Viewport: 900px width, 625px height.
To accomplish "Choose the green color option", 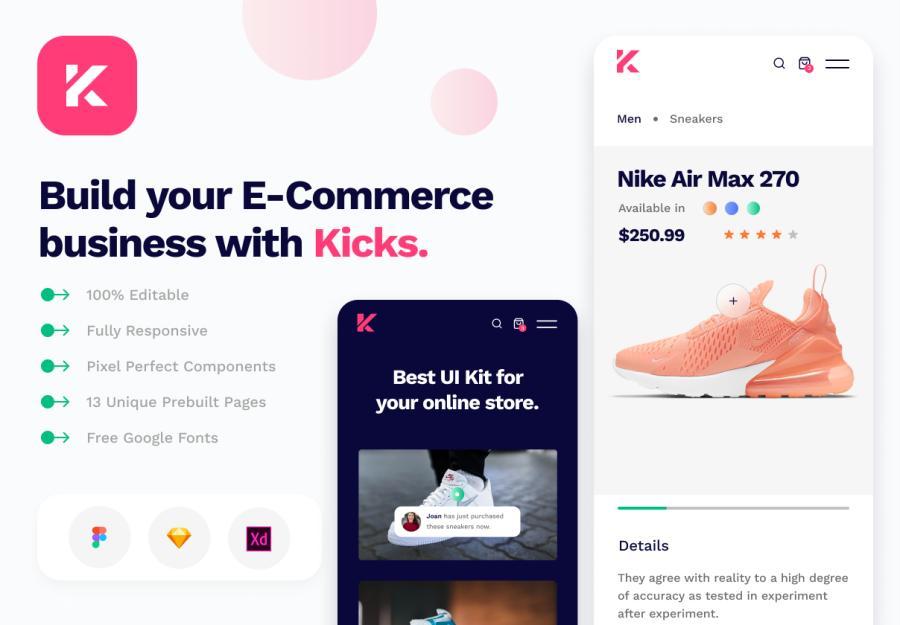I will coord(754,208).
